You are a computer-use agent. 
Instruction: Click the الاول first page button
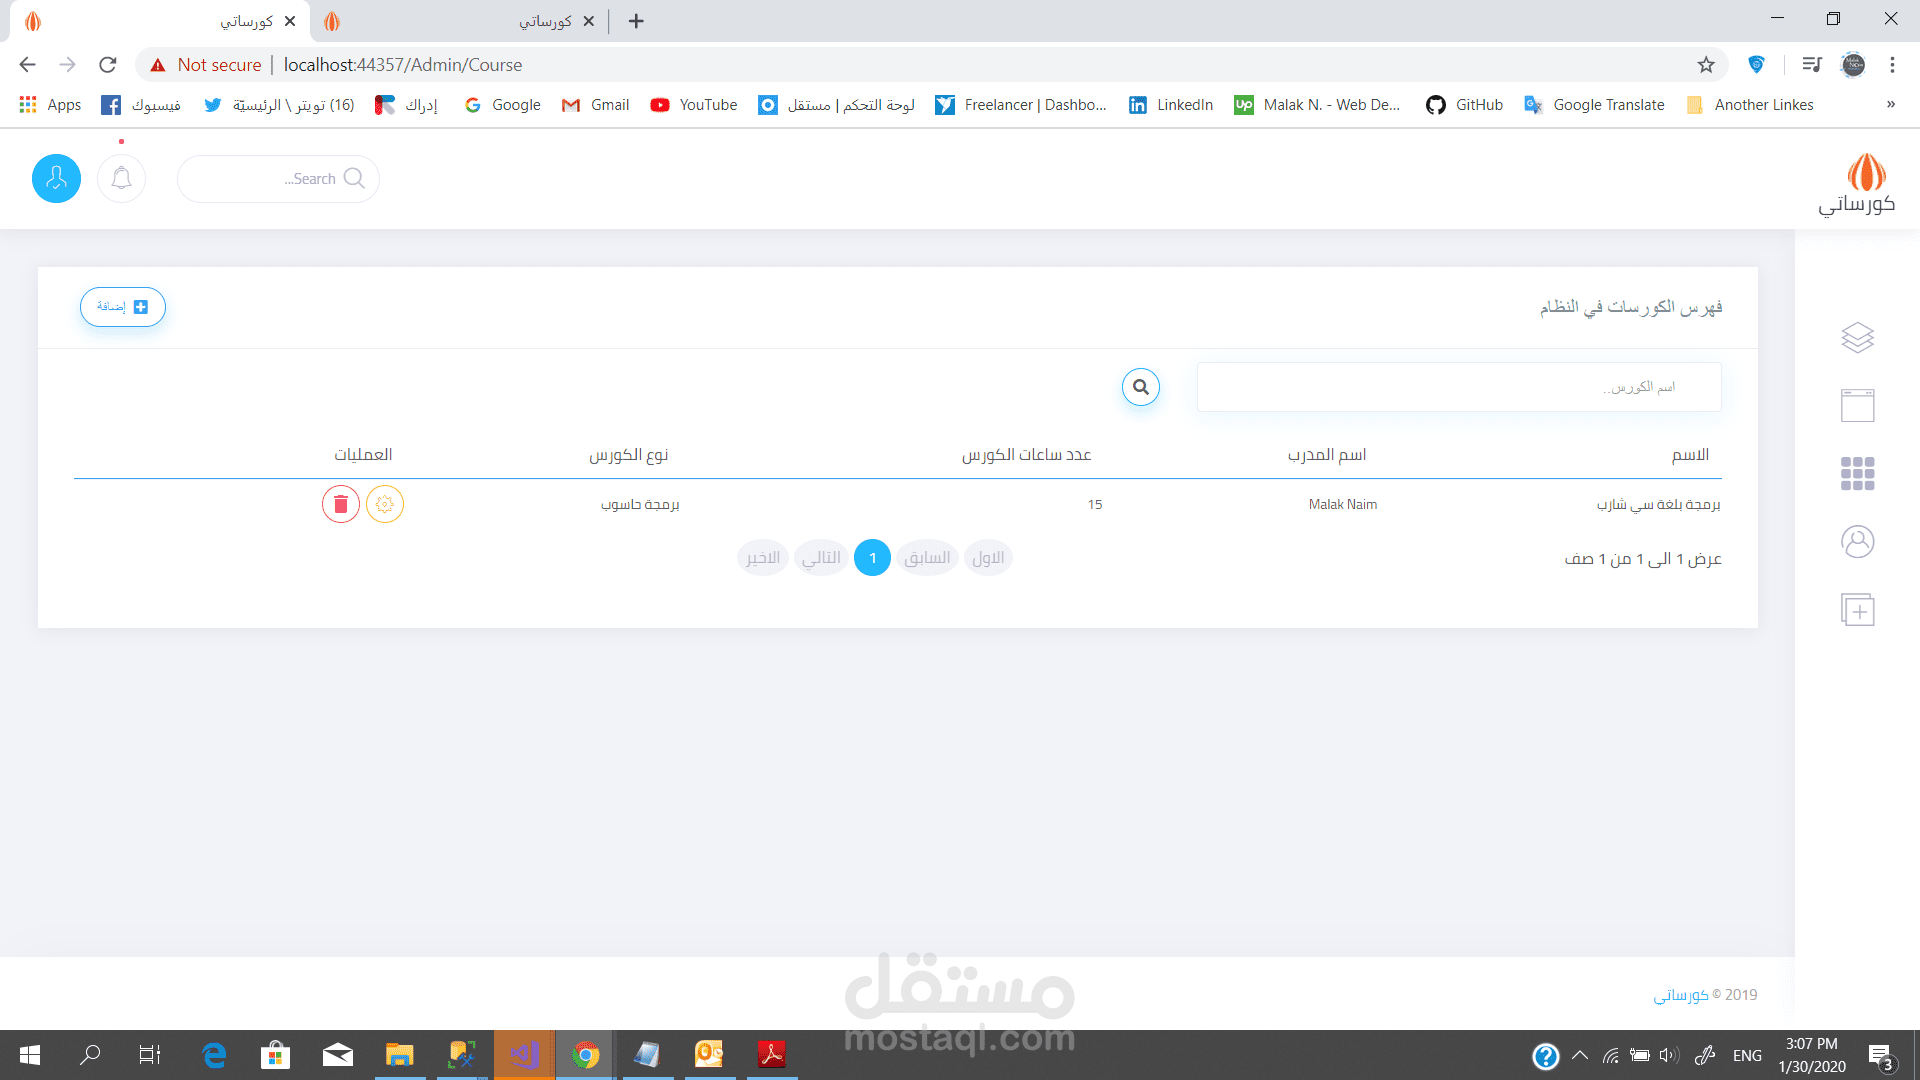[x=988, y=558]
